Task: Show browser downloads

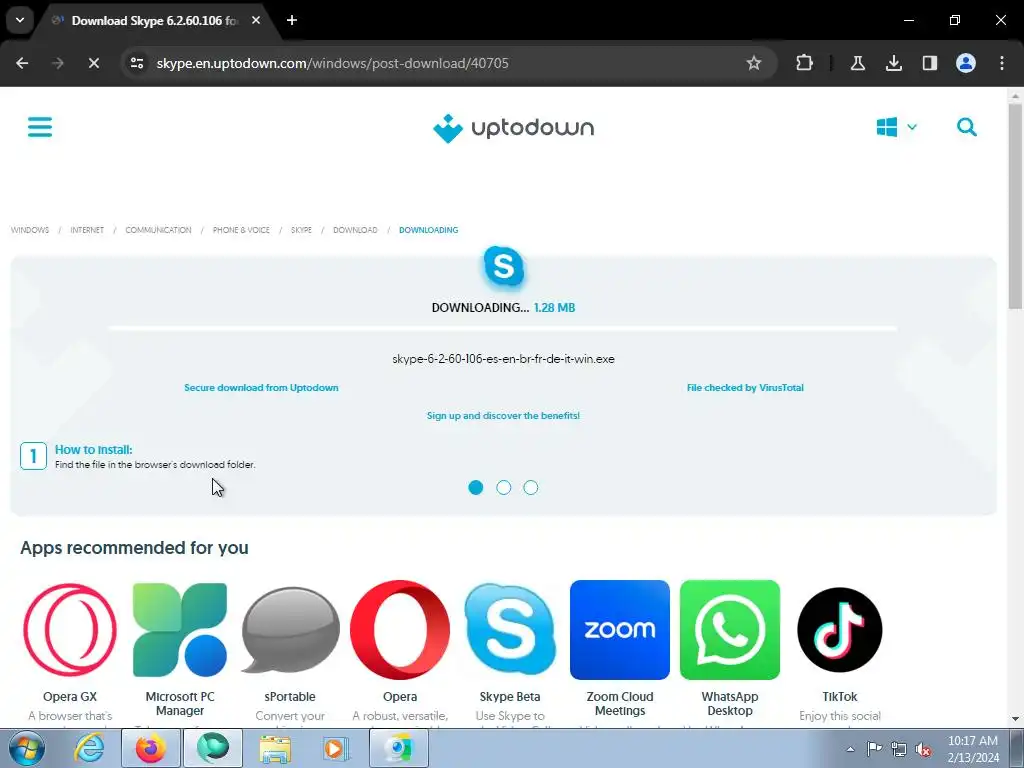Action: tap(893, 63)
